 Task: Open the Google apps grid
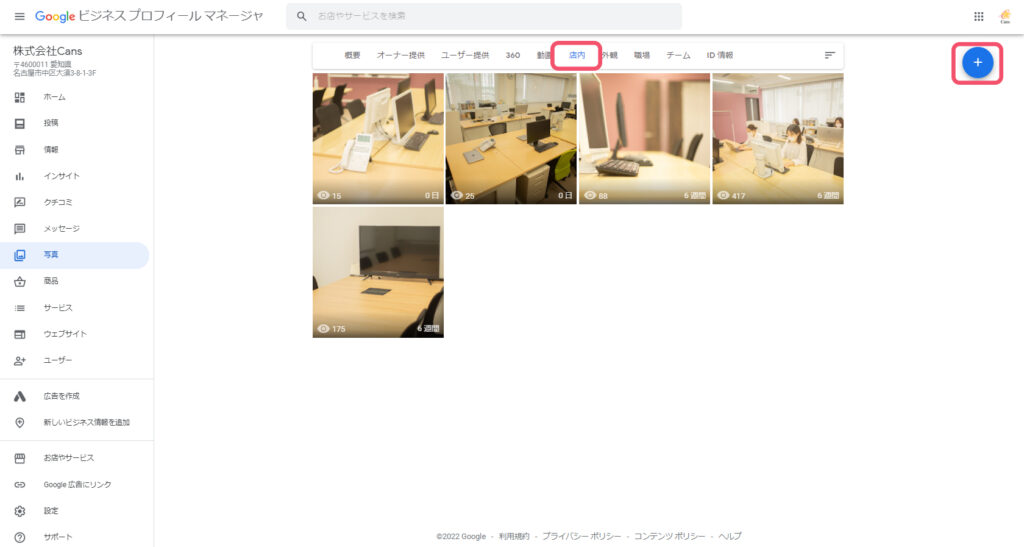tap(978, 16)
